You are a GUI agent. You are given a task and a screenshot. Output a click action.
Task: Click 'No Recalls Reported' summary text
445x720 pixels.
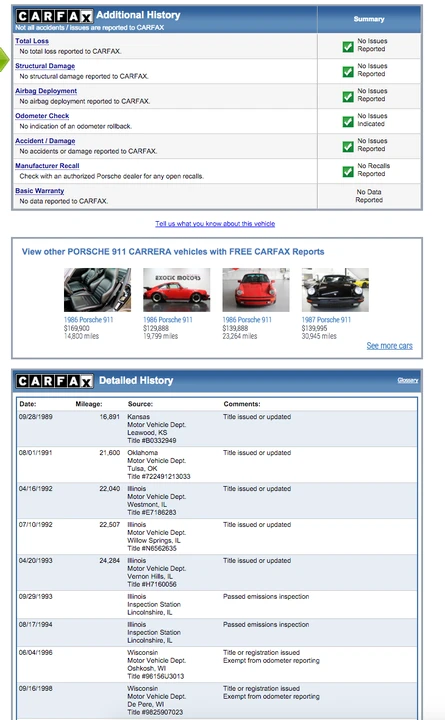click(373, 170)
